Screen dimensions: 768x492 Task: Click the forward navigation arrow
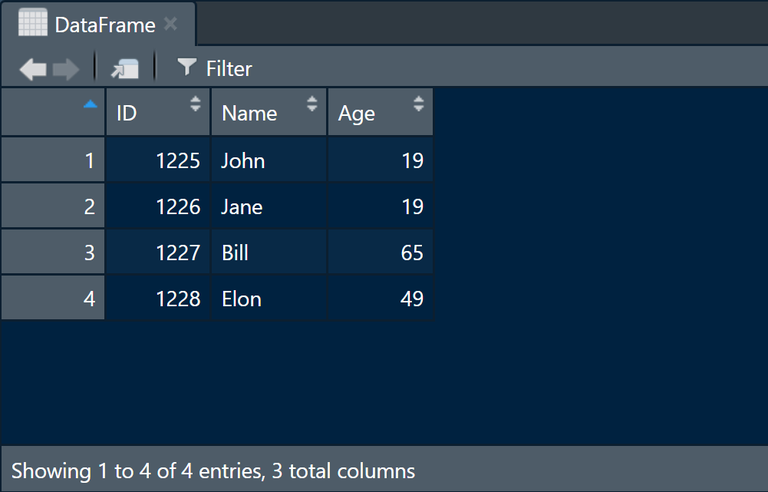point(66,69)
